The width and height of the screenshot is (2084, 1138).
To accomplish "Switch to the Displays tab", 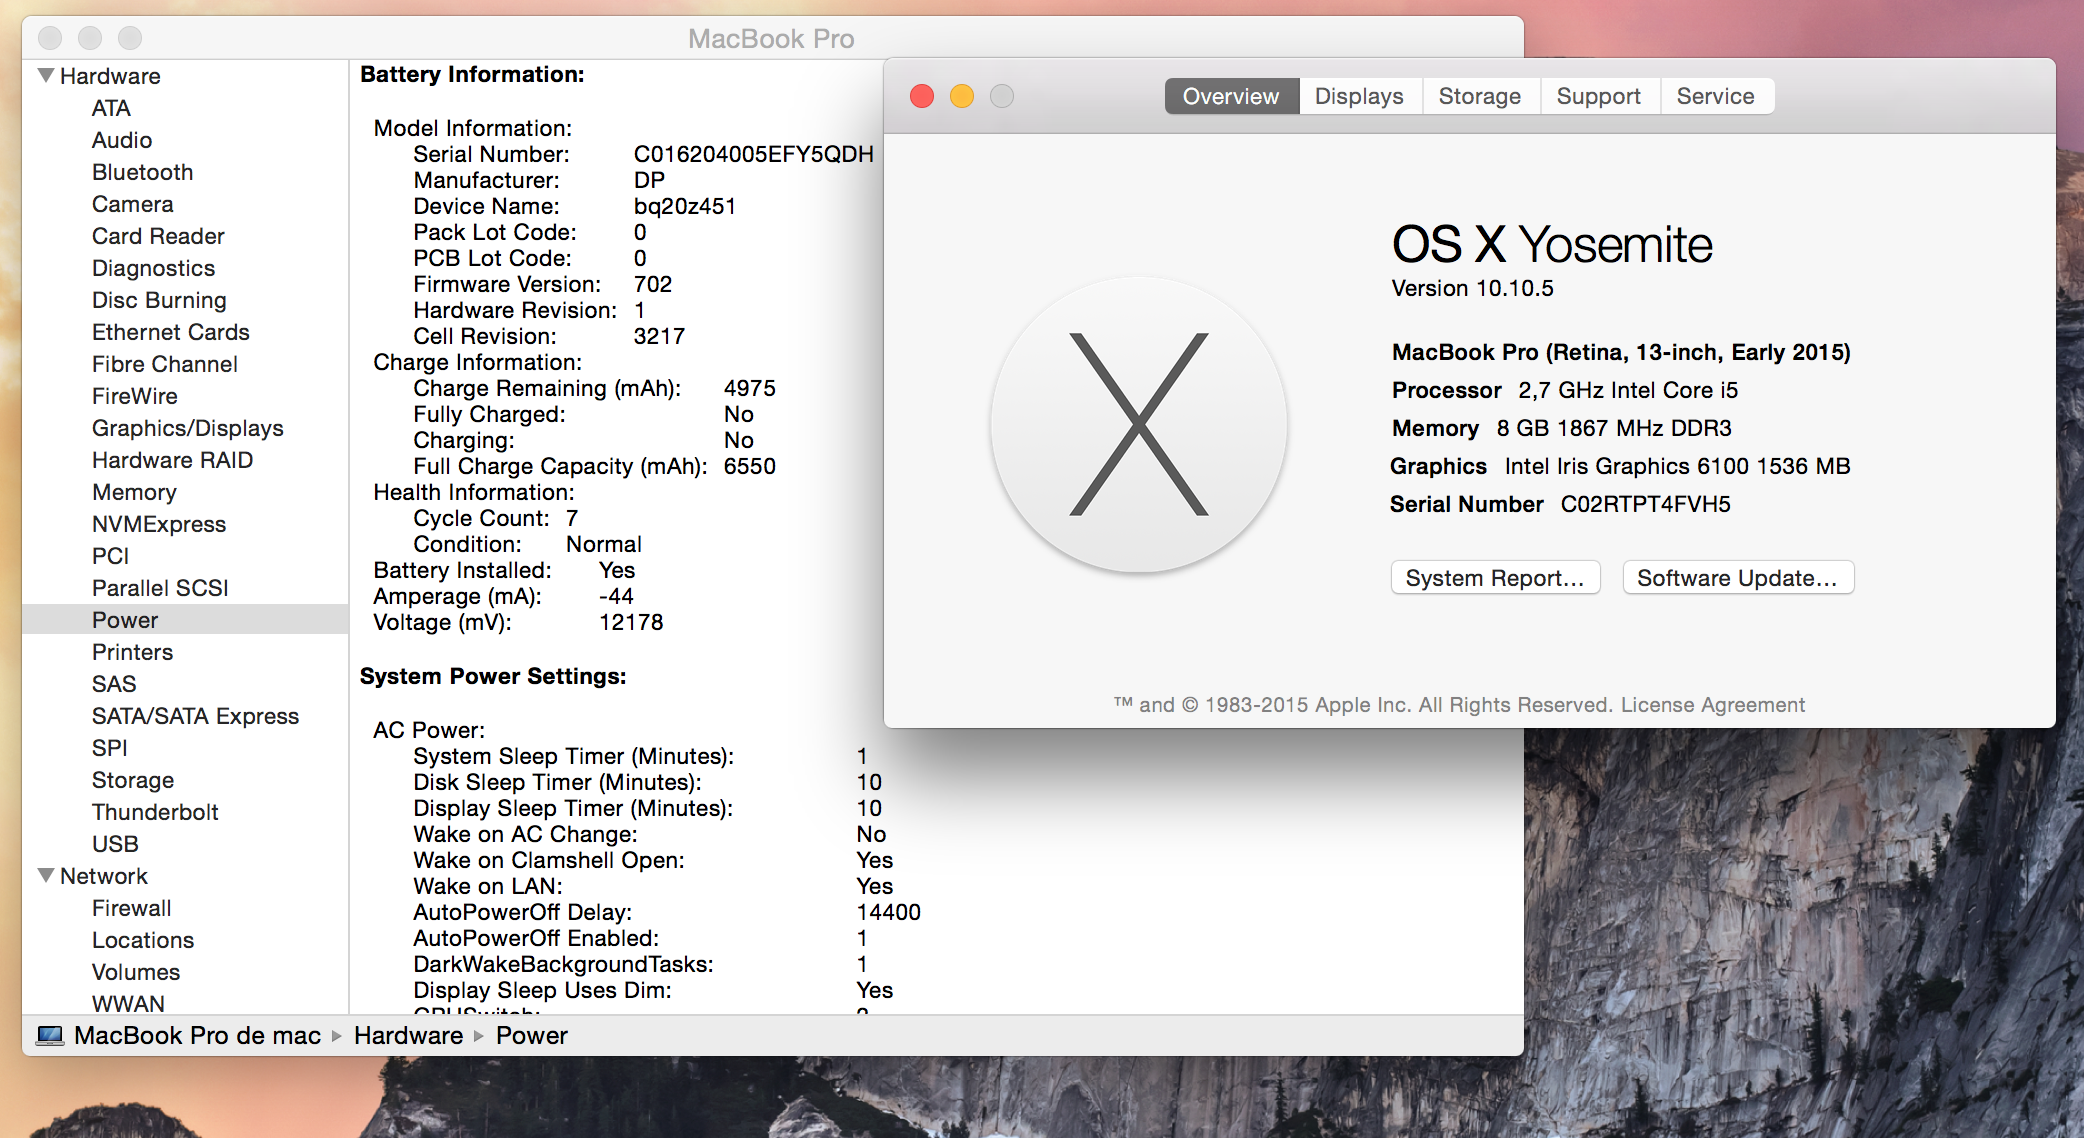I will click(1359, 96).
